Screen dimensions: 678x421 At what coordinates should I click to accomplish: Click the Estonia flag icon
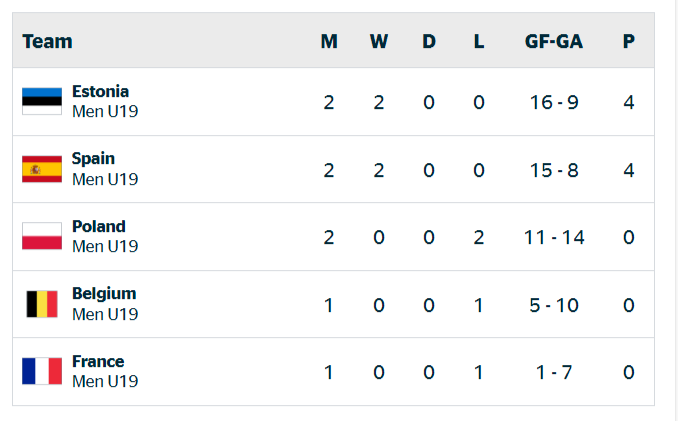(x=42, y=102)
